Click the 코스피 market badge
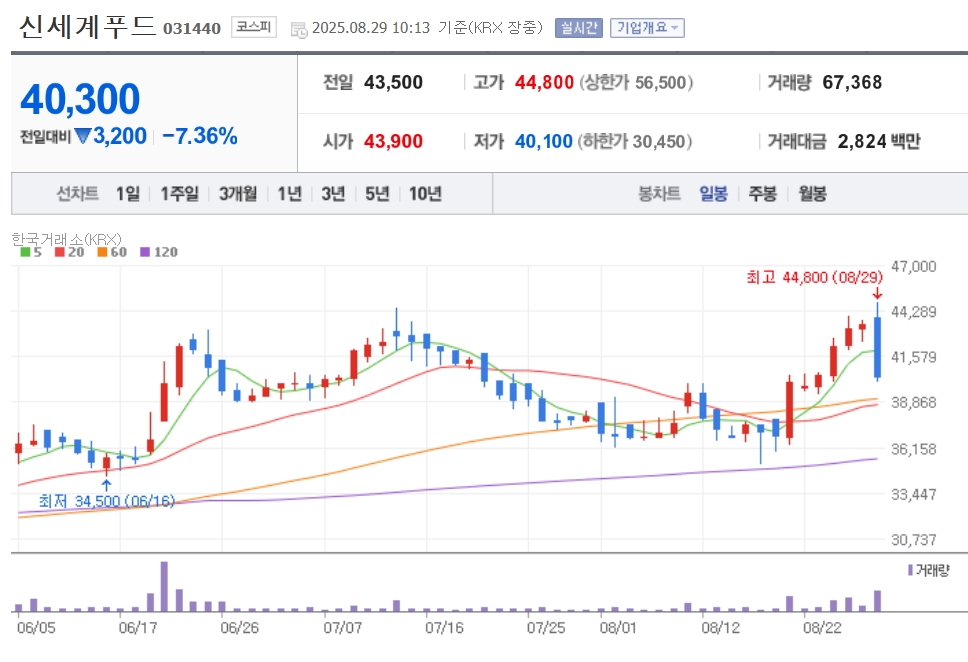 tap(254, 27)
